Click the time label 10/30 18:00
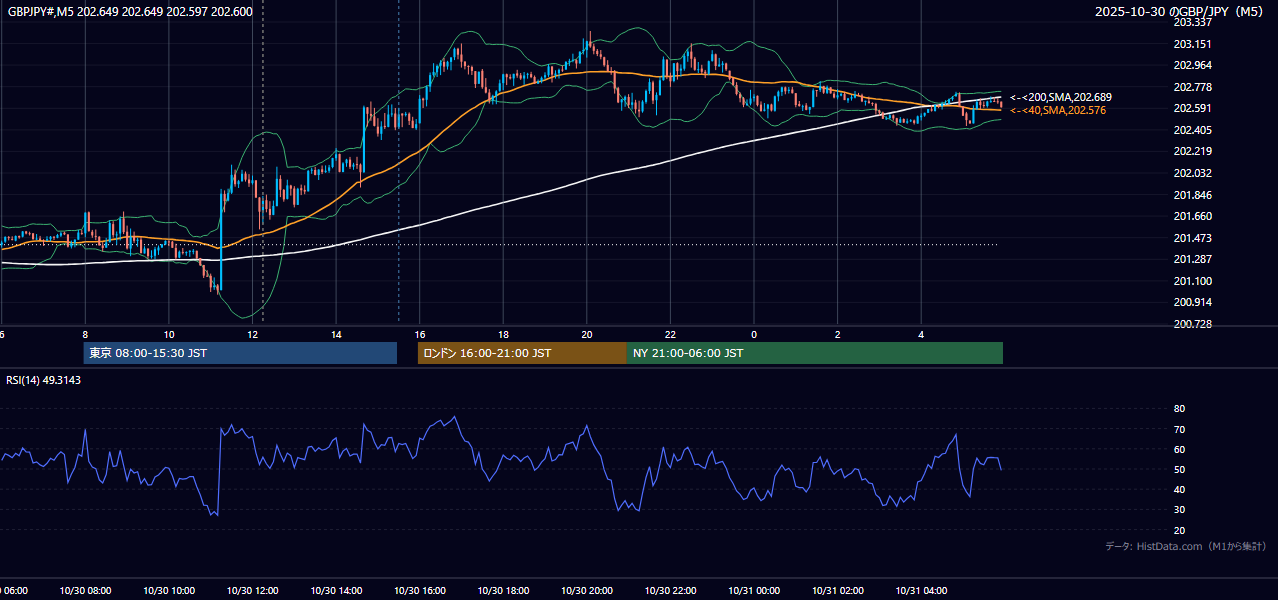This screenshot has width=1278, height=600. (x=503, y=591)
